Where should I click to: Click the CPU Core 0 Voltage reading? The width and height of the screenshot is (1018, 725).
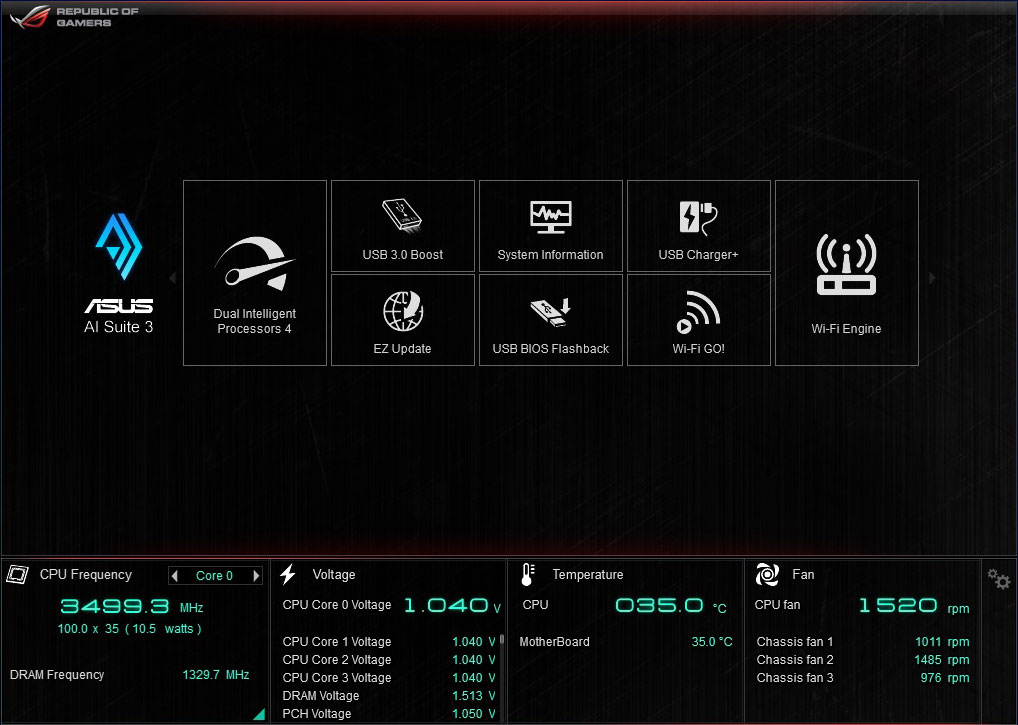tap(453, 606)
